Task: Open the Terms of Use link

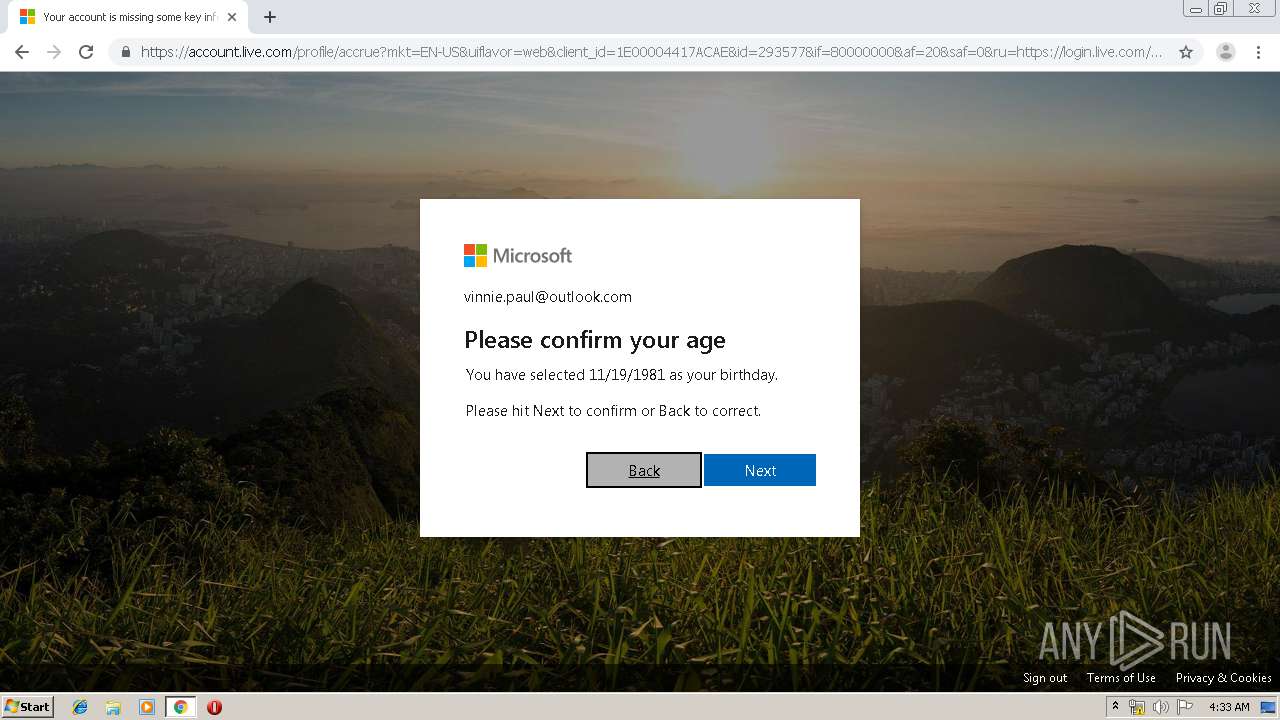Action: (x=1121, y=678)
